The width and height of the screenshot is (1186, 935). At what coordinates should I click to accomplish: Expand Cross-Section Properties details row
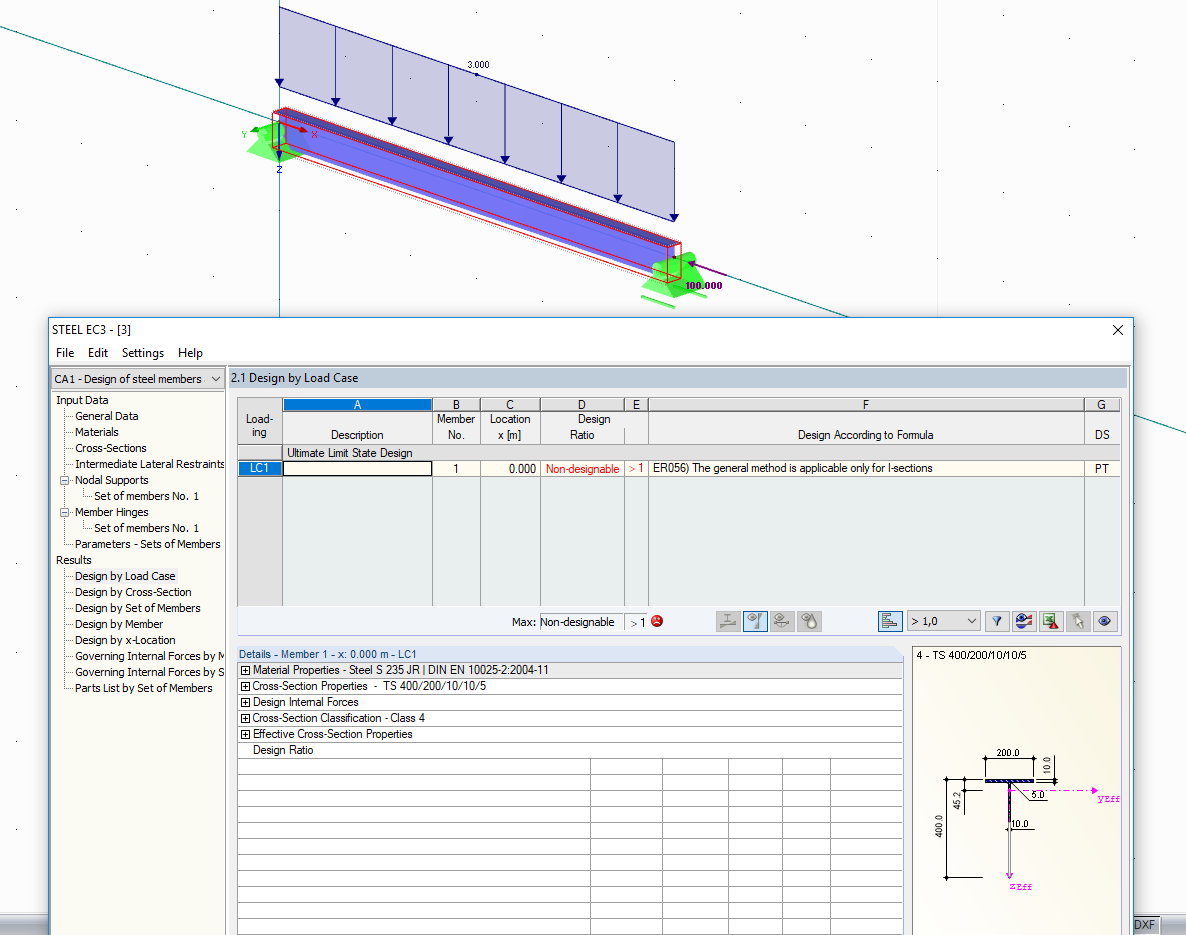[x=245, y=686]
